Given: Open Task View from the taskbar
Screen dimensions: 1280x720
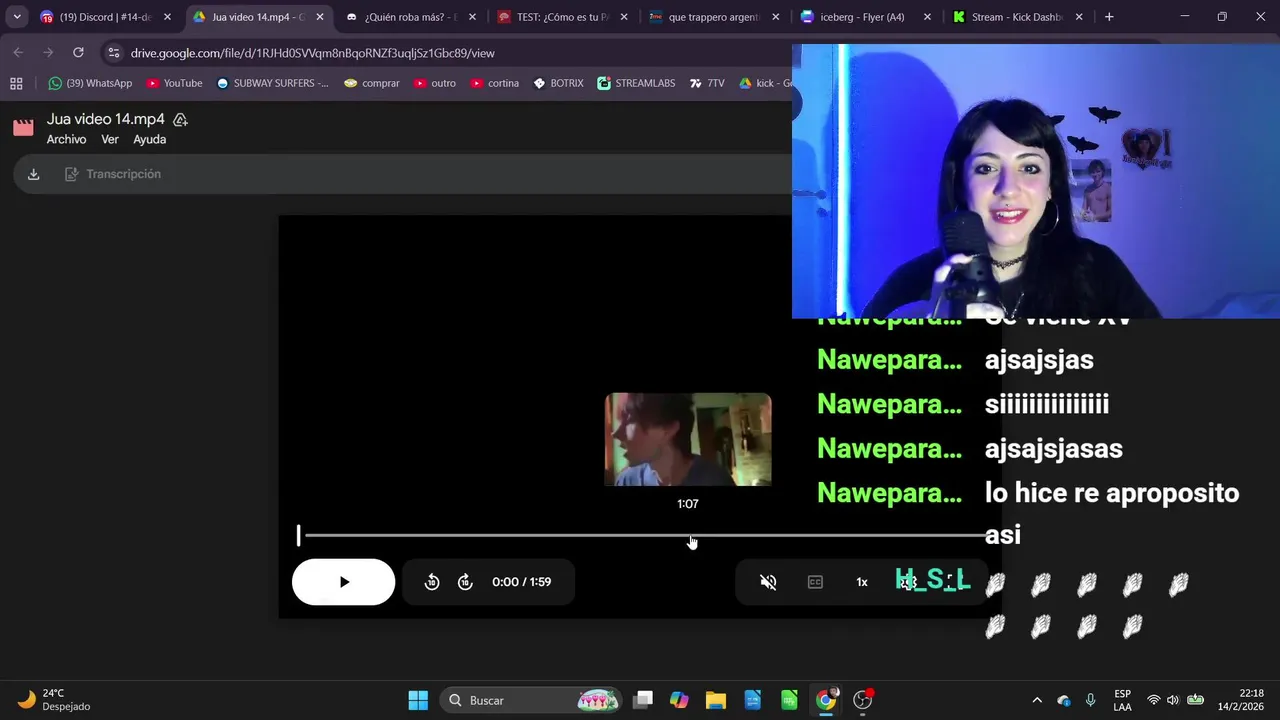Looking at the screenshot, I should click(x=643, y=700).
